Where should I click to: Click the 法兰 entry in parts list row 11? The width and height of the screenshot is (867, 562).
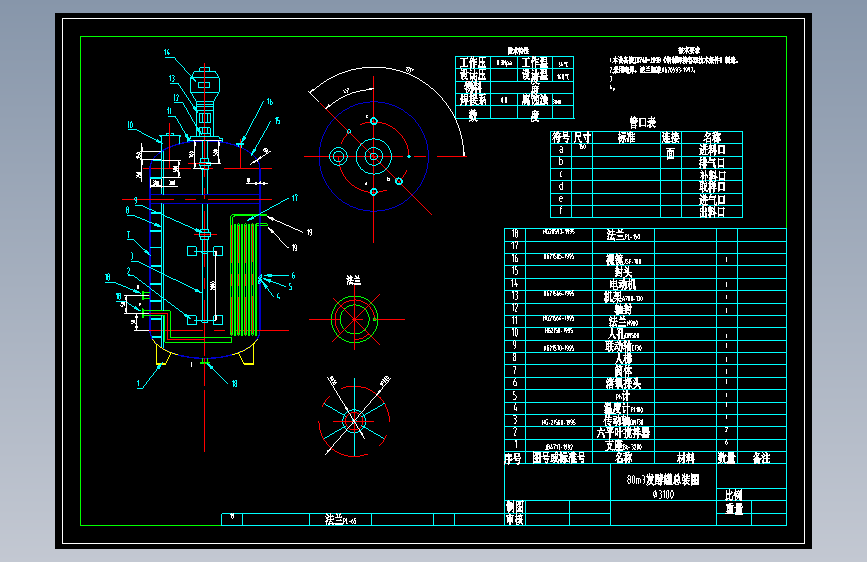coord(623,321)
